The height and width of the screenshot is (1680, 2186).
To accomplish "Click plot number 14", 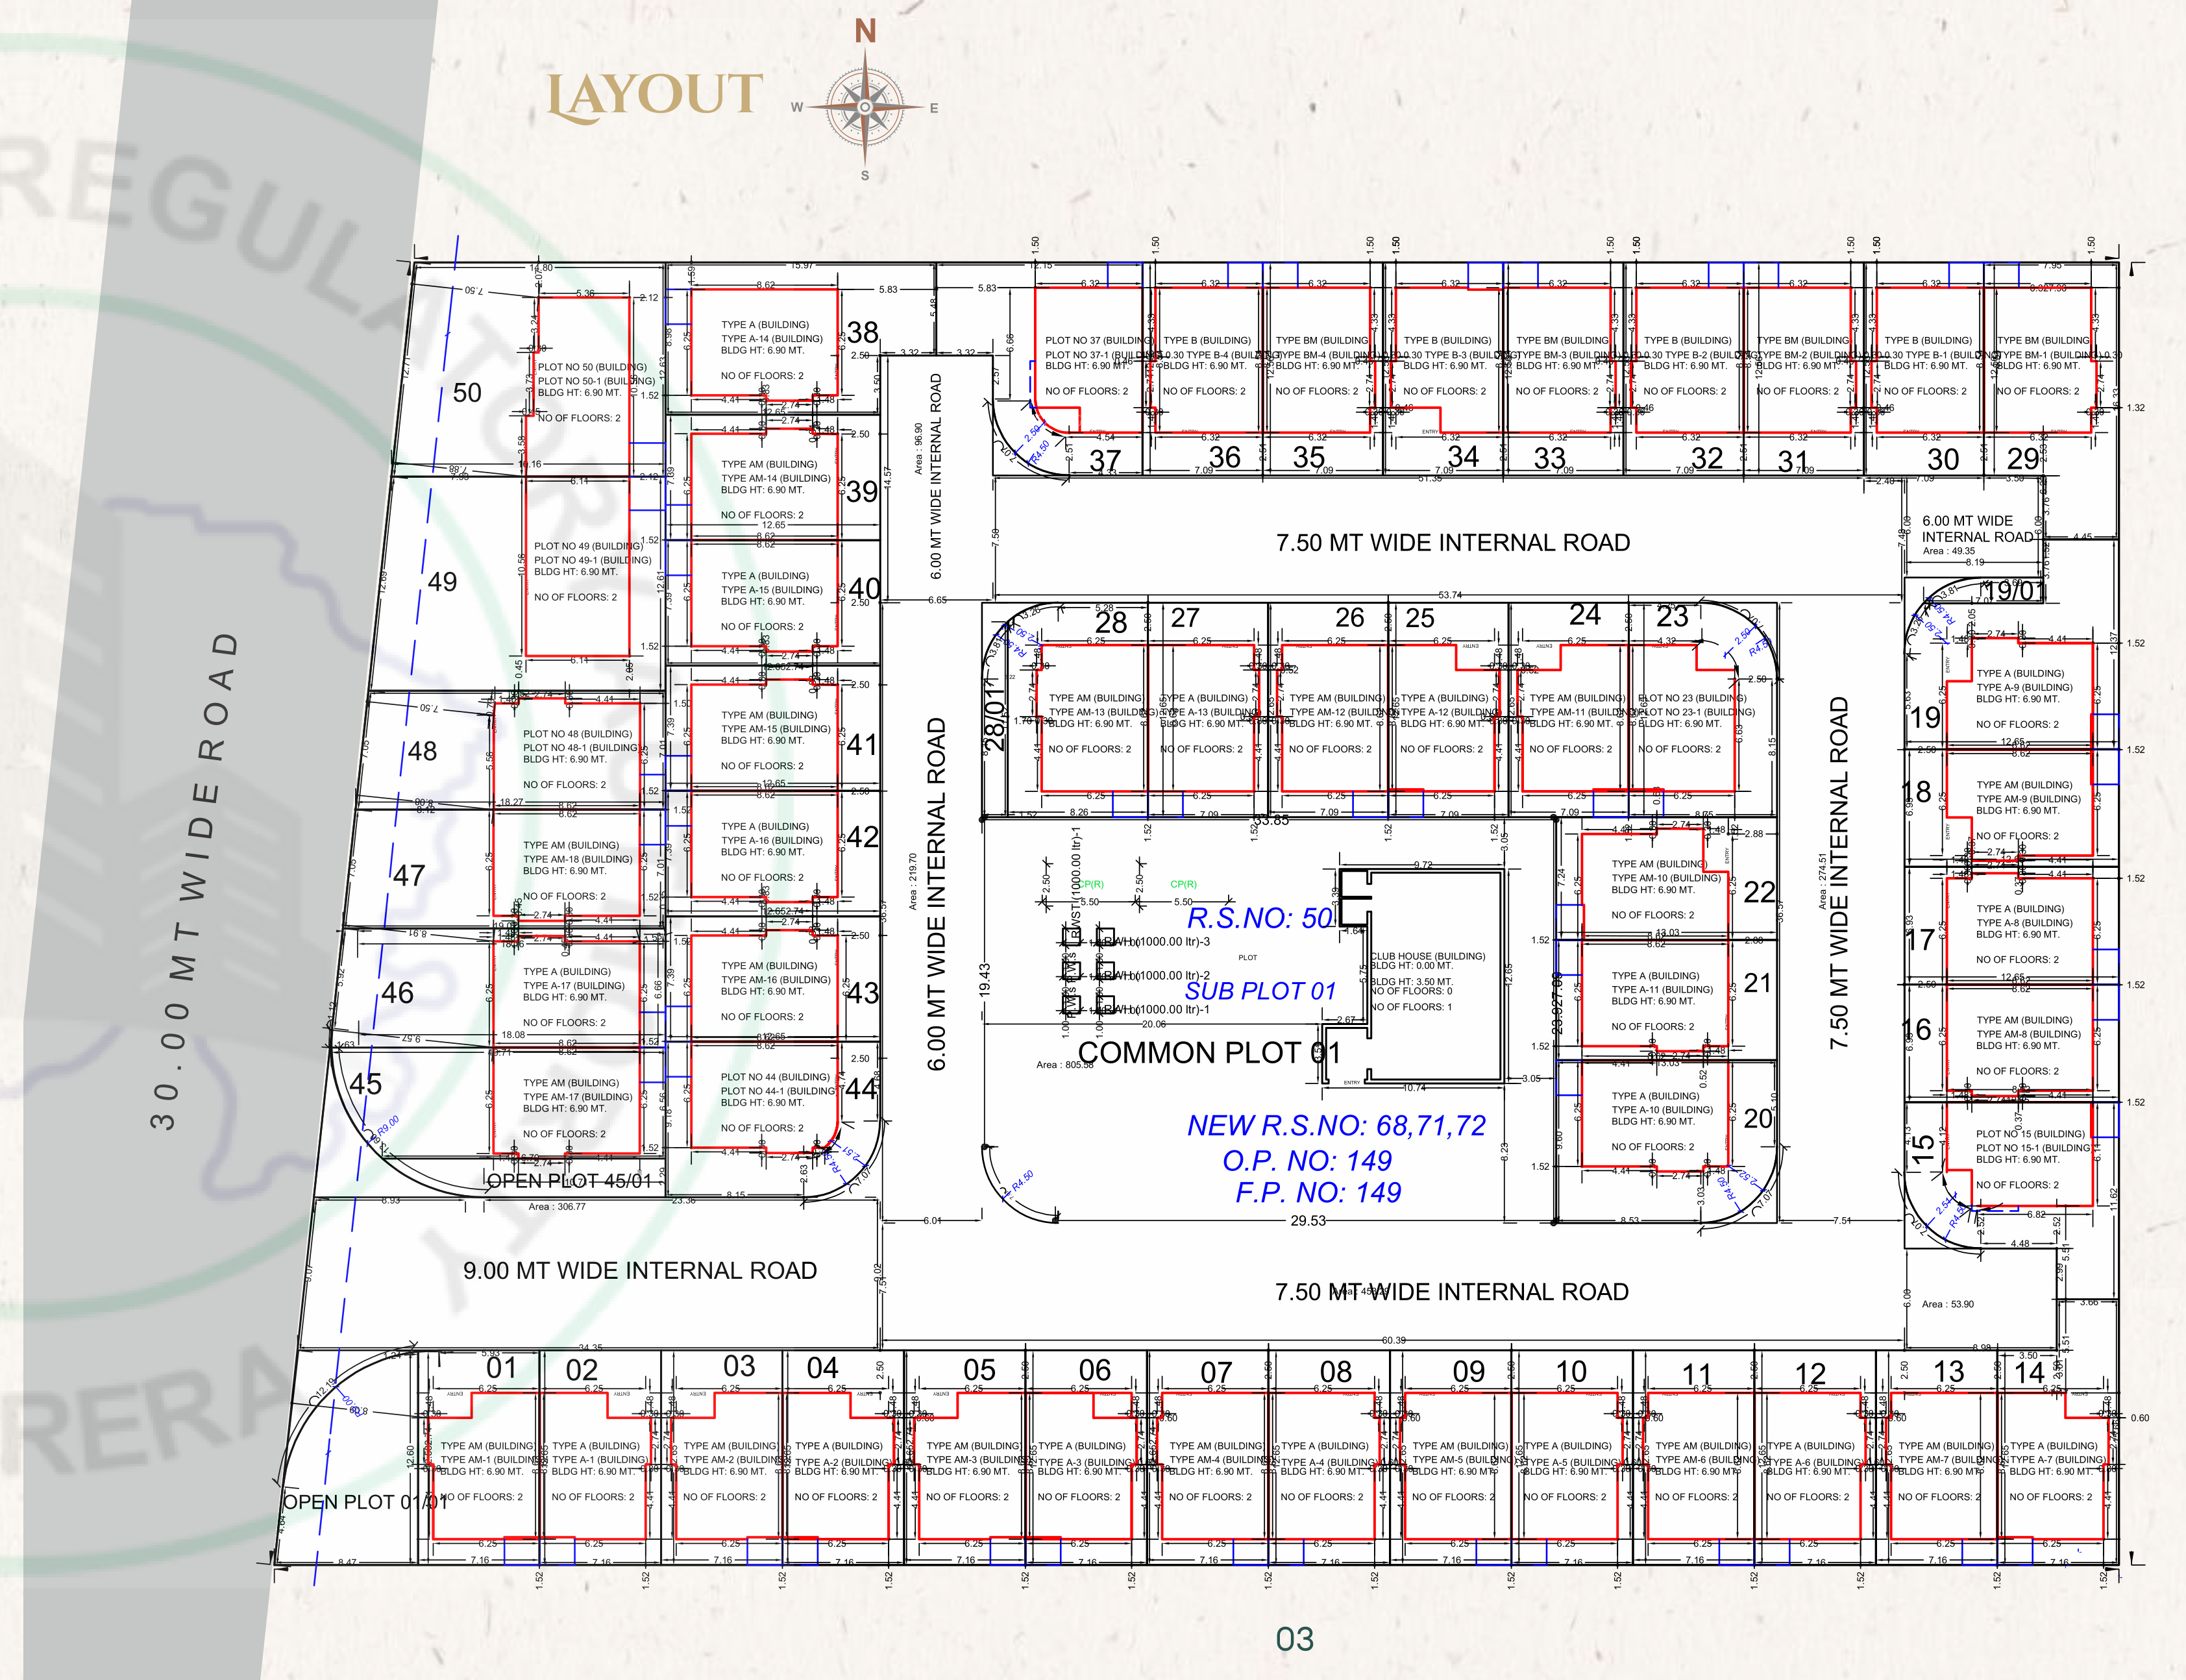I will (x=2030, y=1372).
